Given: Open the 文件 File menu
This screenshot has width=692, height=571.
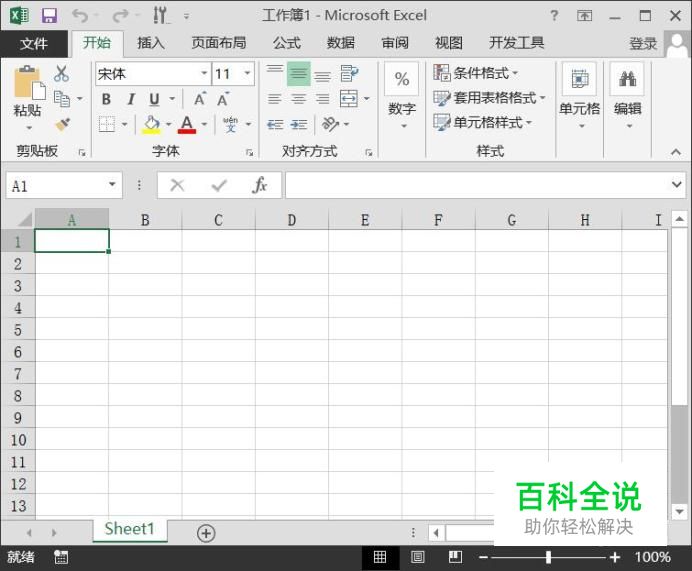Looking at the screenshot, I should tap(34, 43).
